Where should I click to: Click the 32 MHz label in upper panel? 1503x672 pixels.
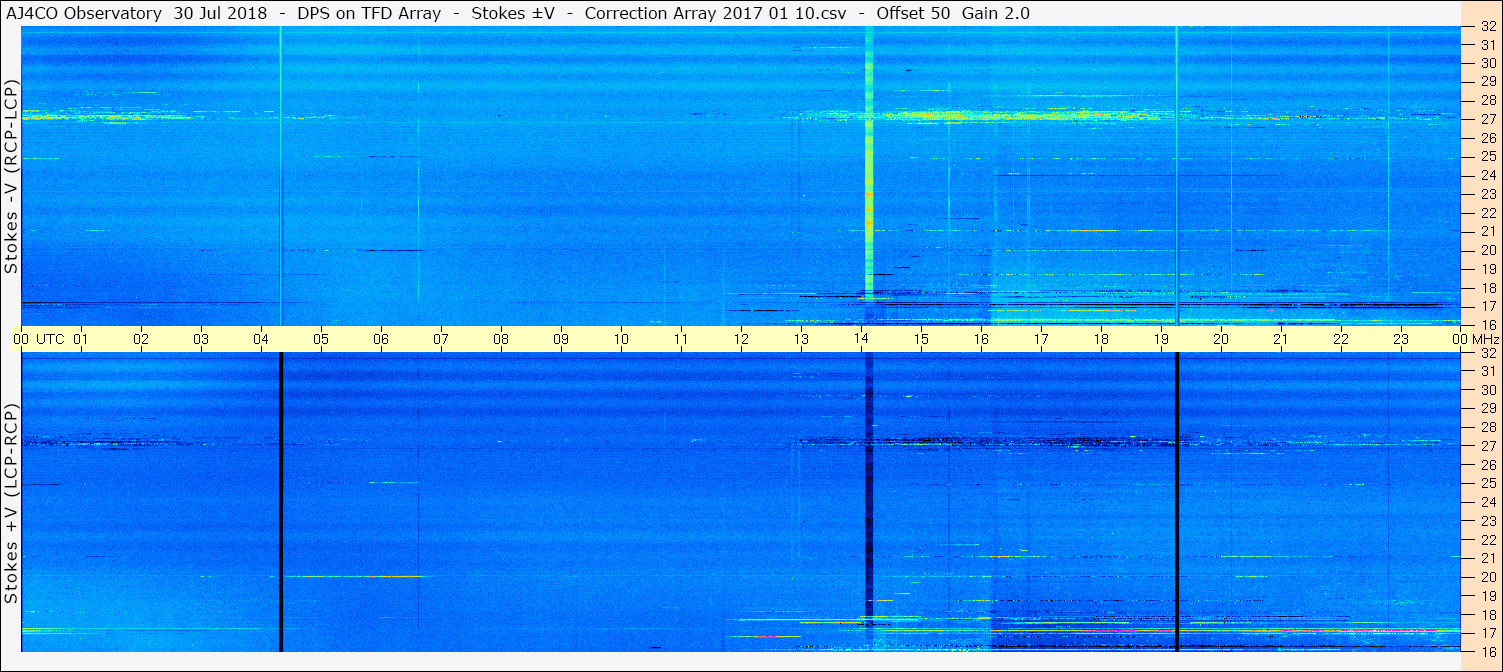coord(1488,27)
